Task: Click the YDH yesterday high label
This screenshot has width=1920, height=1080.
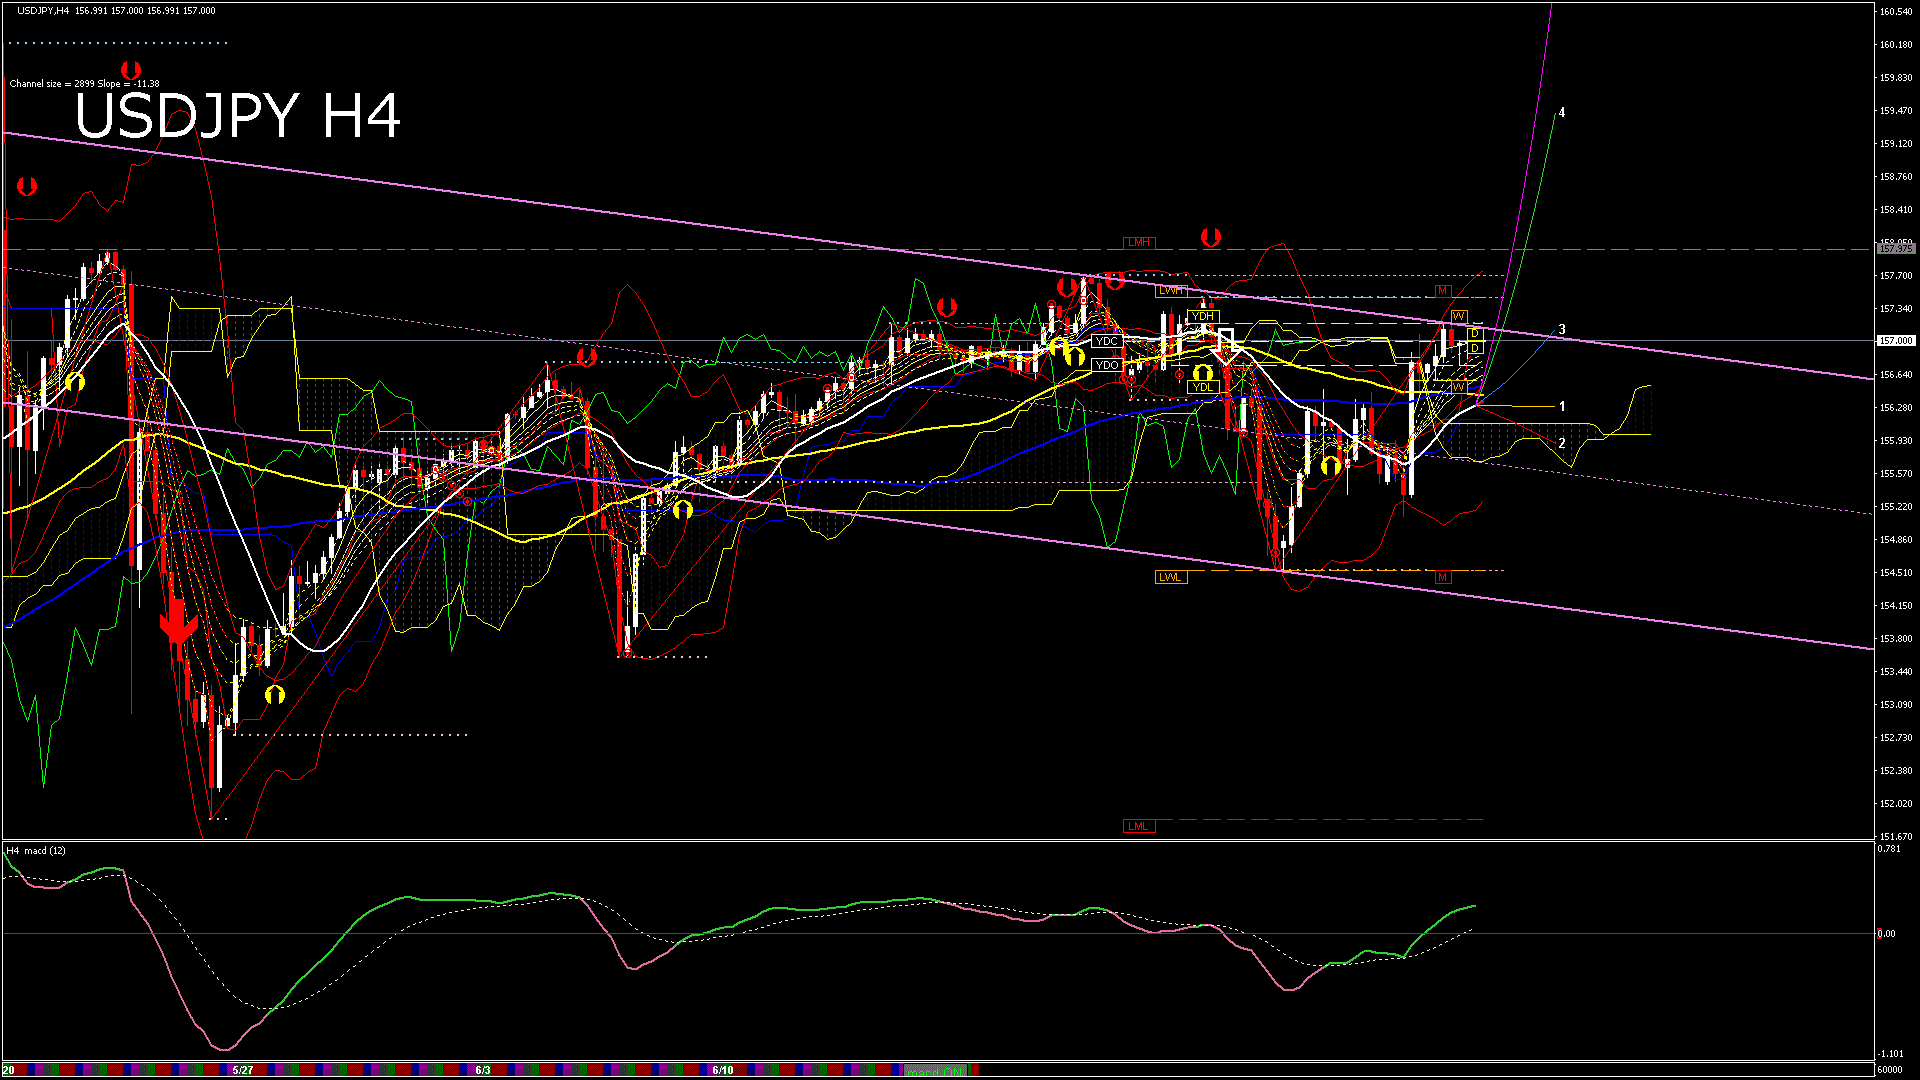Action: click(1202, 316)
